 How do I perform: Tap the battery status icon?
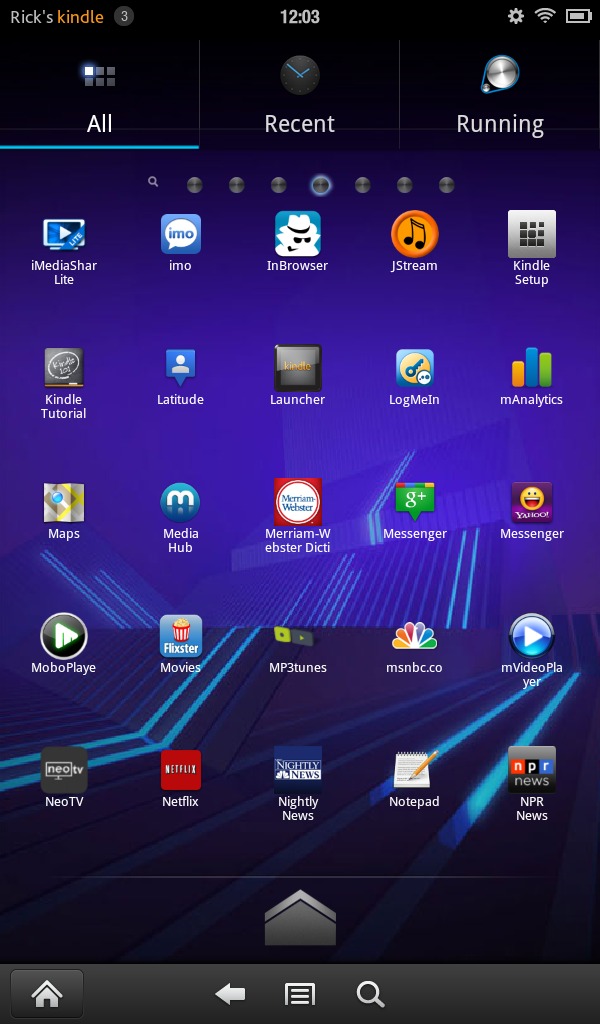pyautogui.click(x=578, y=16)
